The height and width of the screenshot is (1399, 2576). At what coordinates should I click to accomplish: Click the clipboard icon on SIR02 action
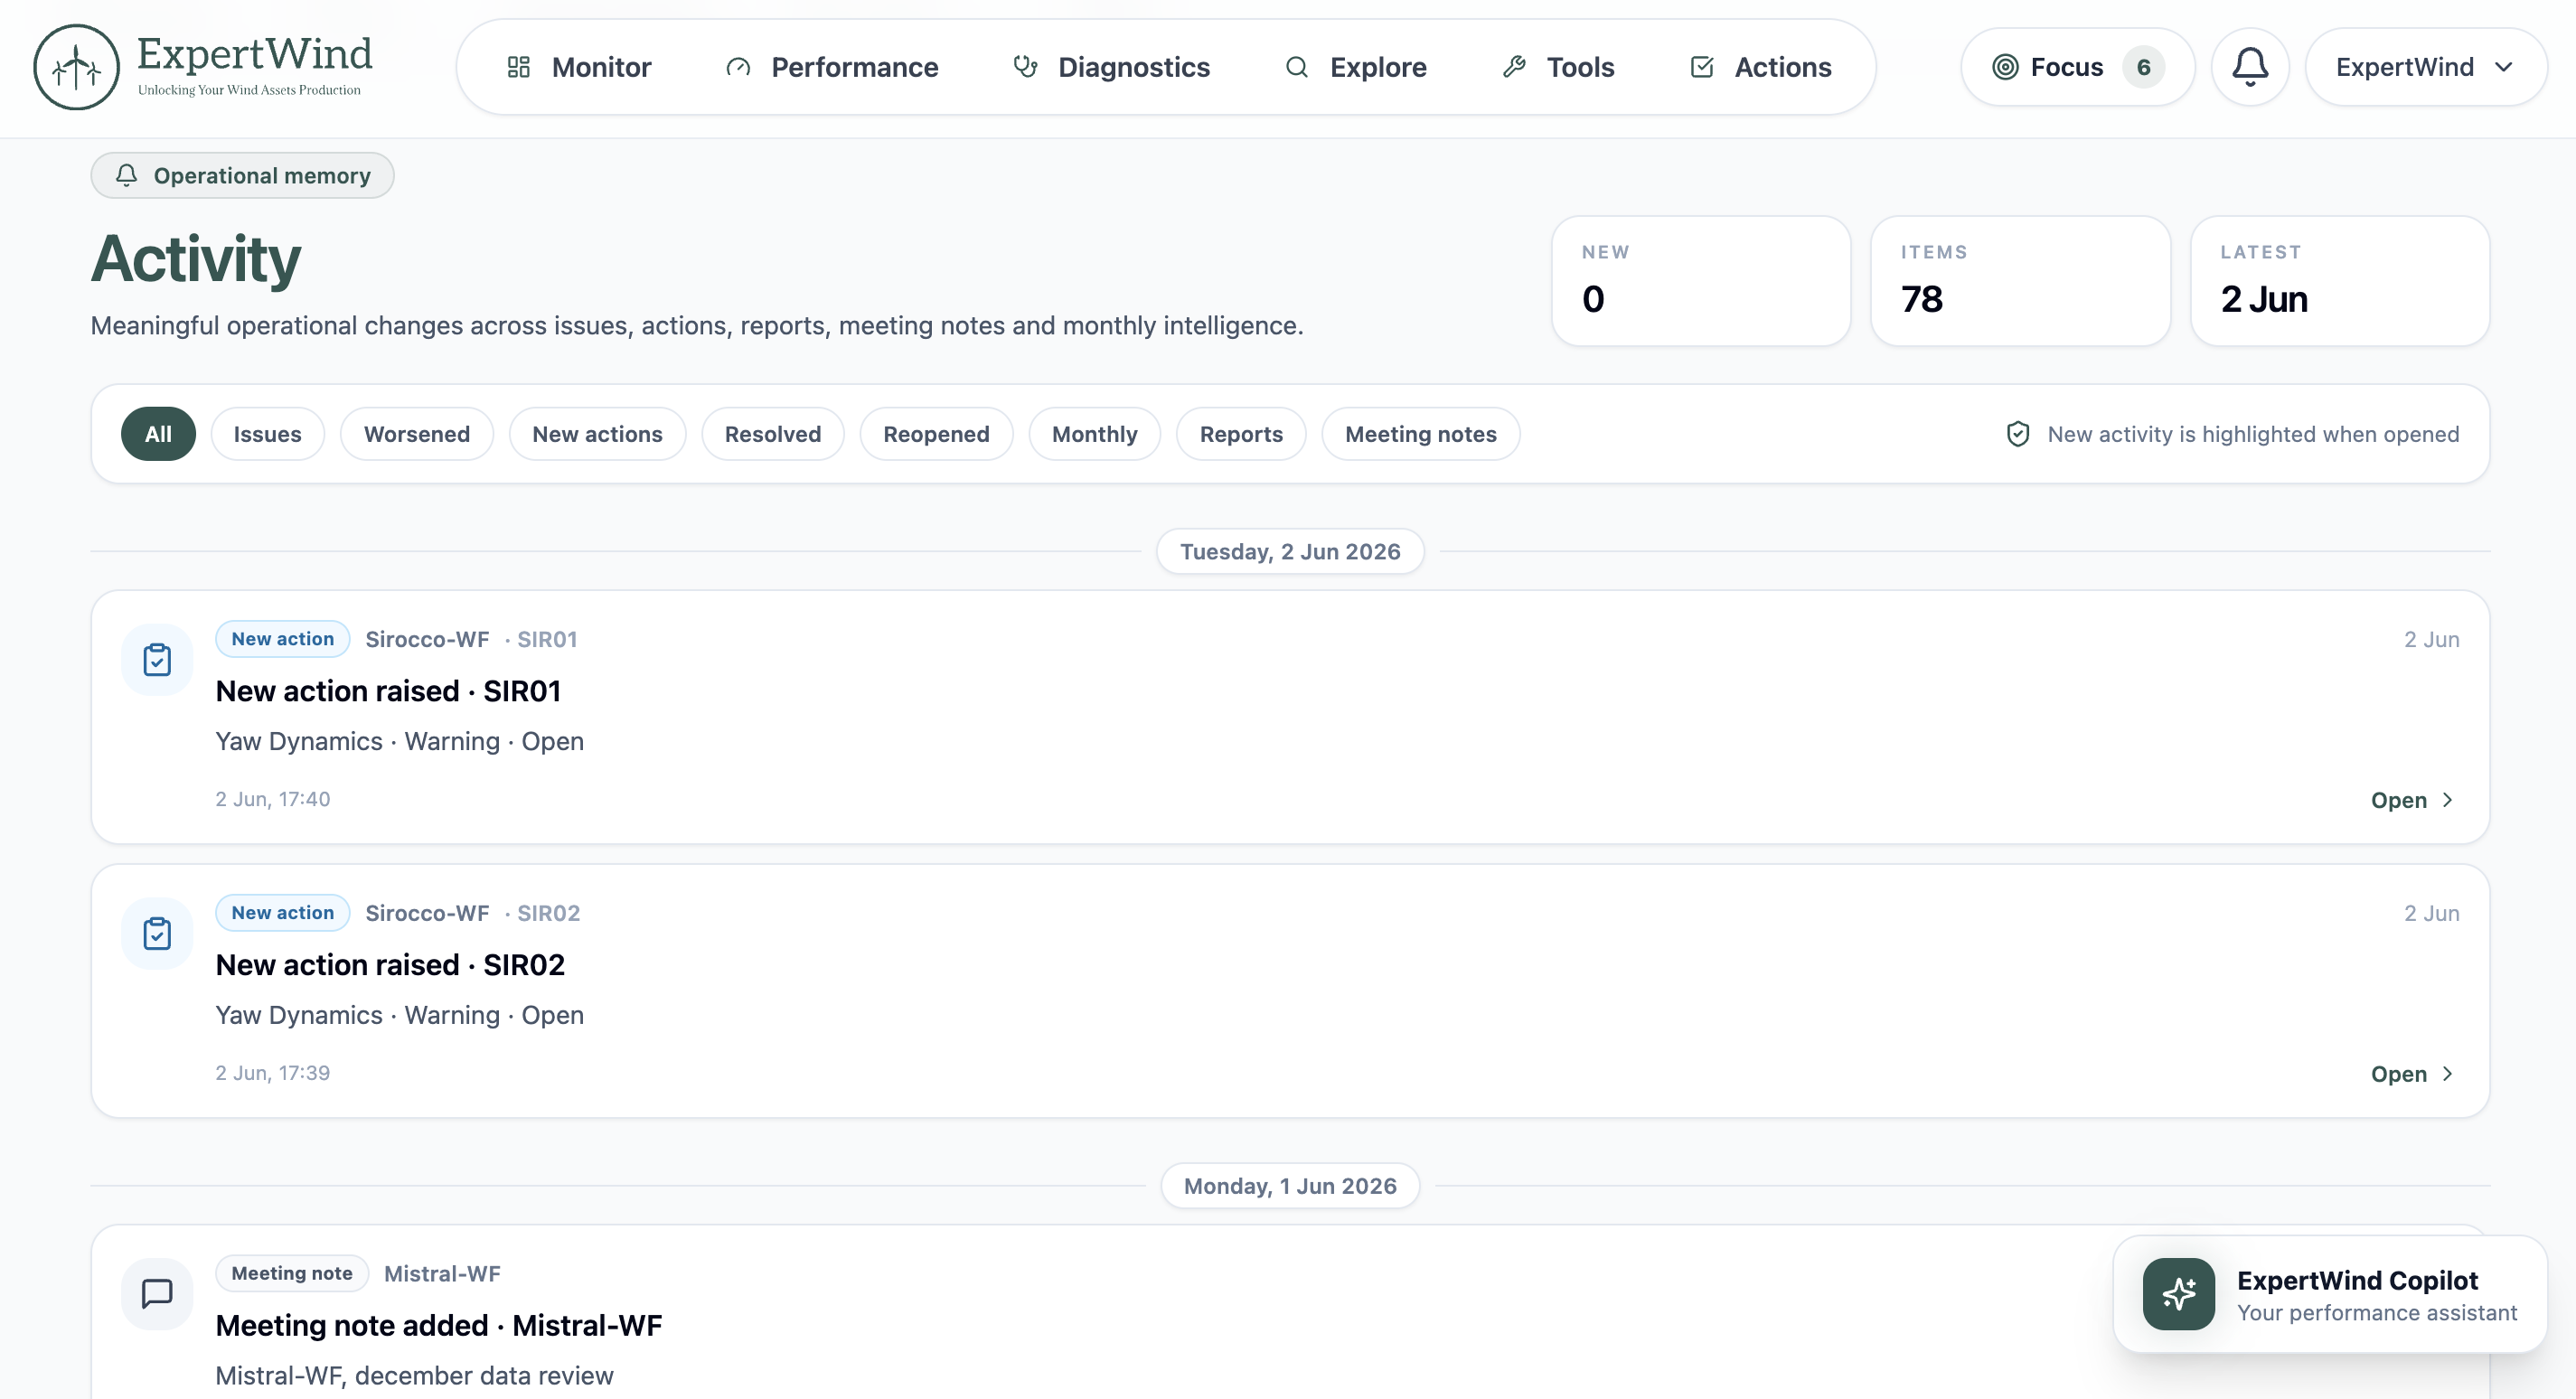pos(157,934)
